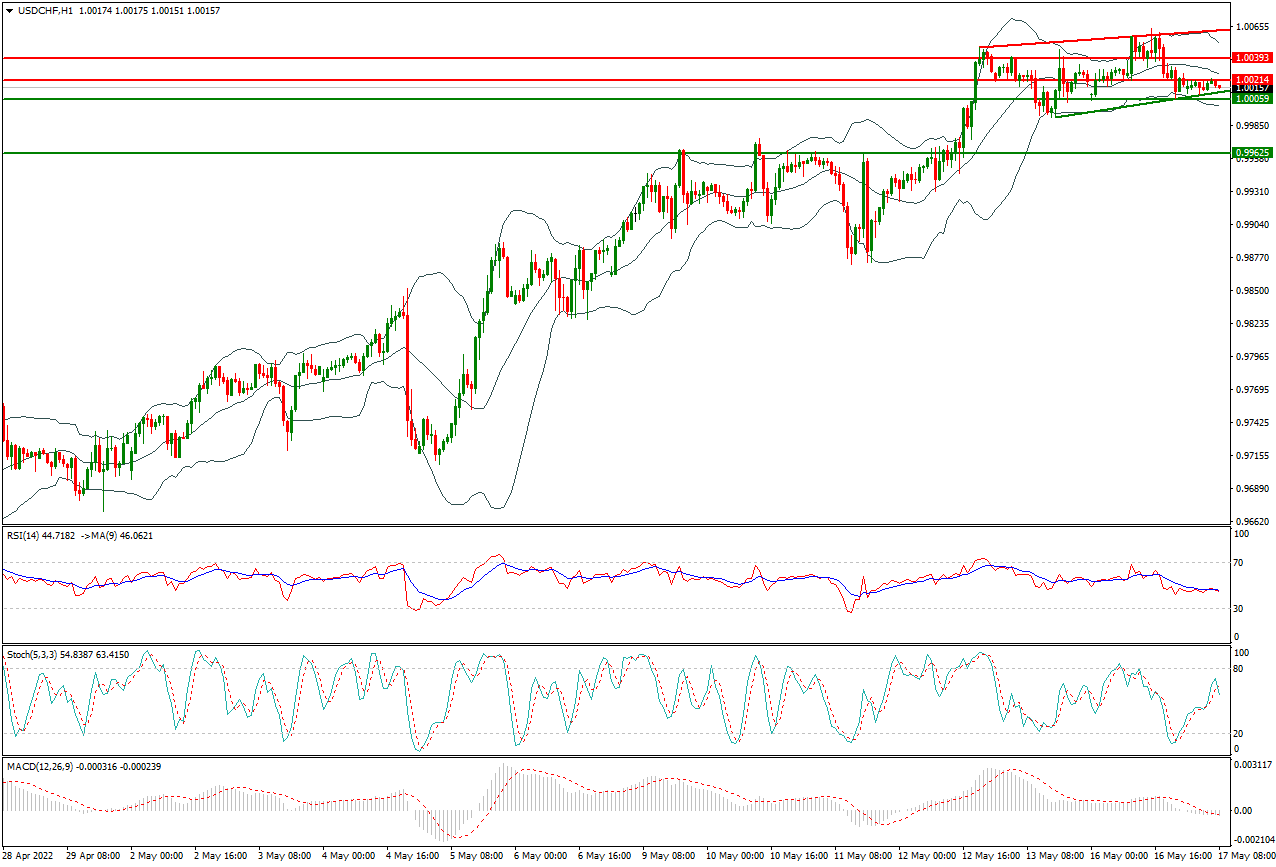Click the OHLC values 1.00174 1.00175 1.00151 1.00157

coord(149,10)
